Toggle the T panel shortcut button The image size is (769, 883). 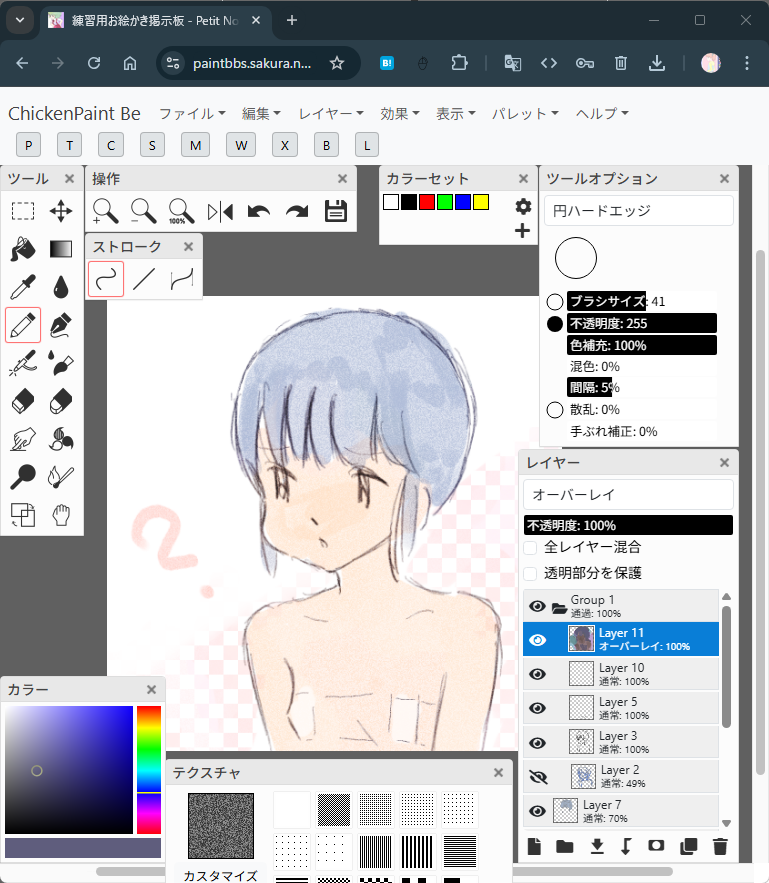point(70,145)
